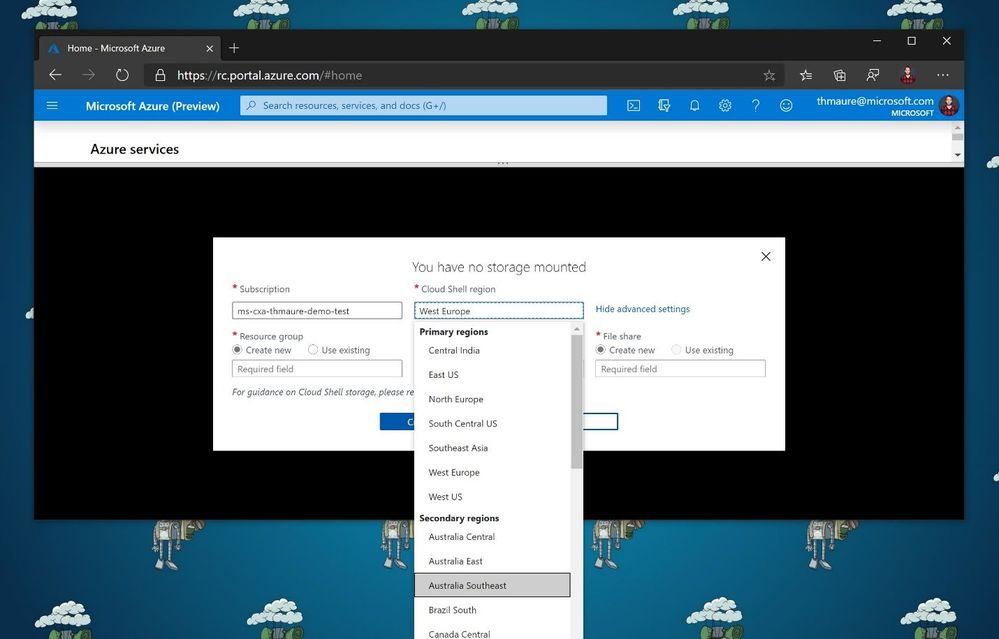The image size is (999, 639).
Task: Choose Brazil South region
Action: click(492, 610)
